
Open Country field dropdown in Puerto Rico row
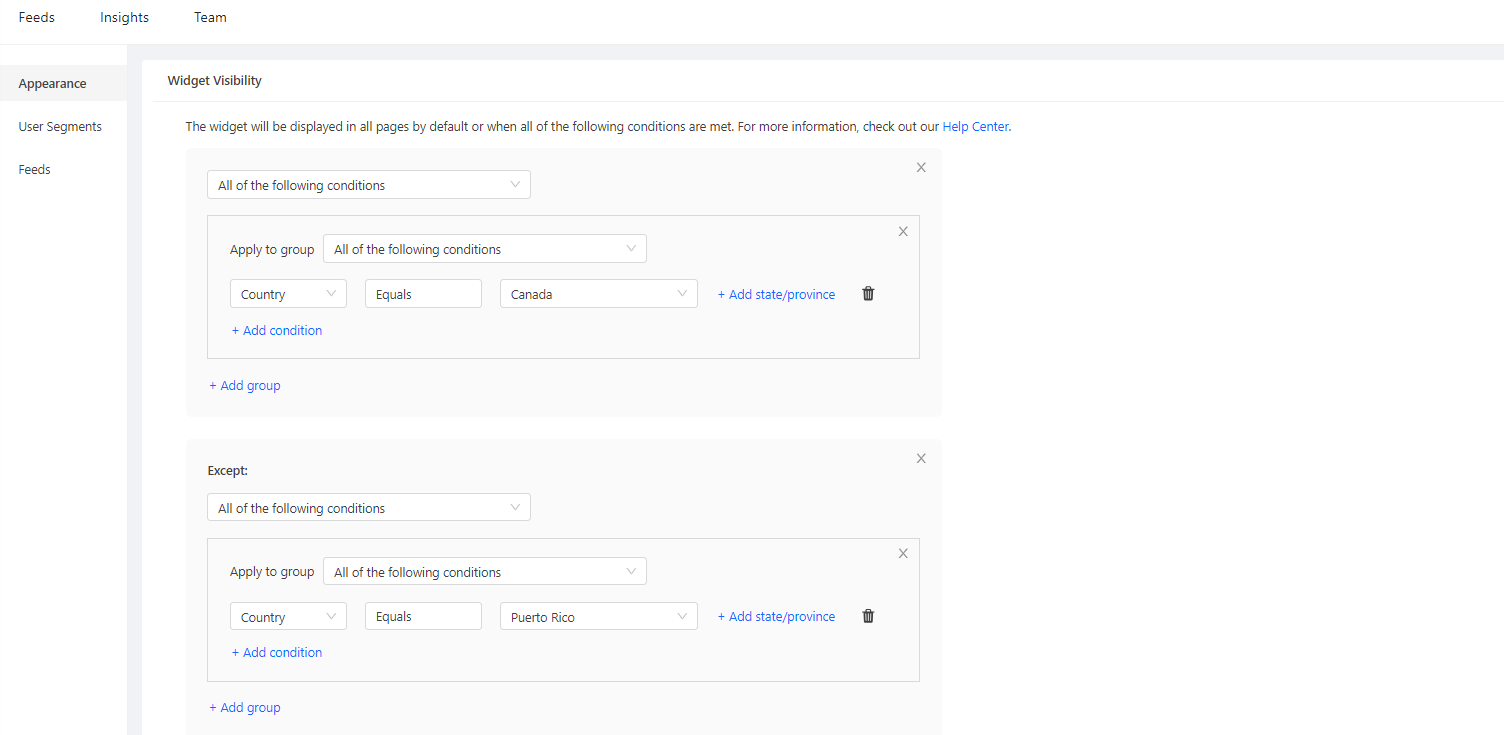[288, 617]
